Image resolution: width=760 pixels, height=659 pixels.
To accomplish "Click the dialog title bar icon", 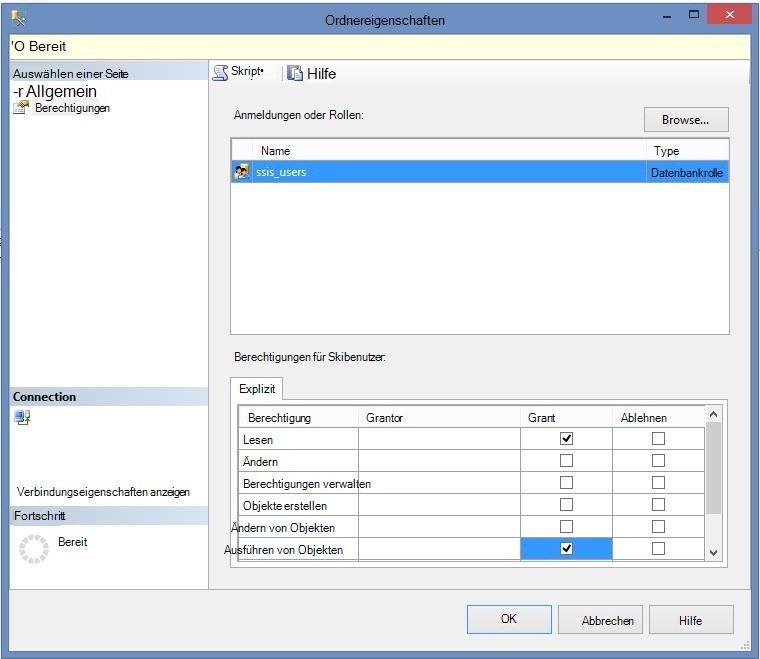I will [19, 18].
